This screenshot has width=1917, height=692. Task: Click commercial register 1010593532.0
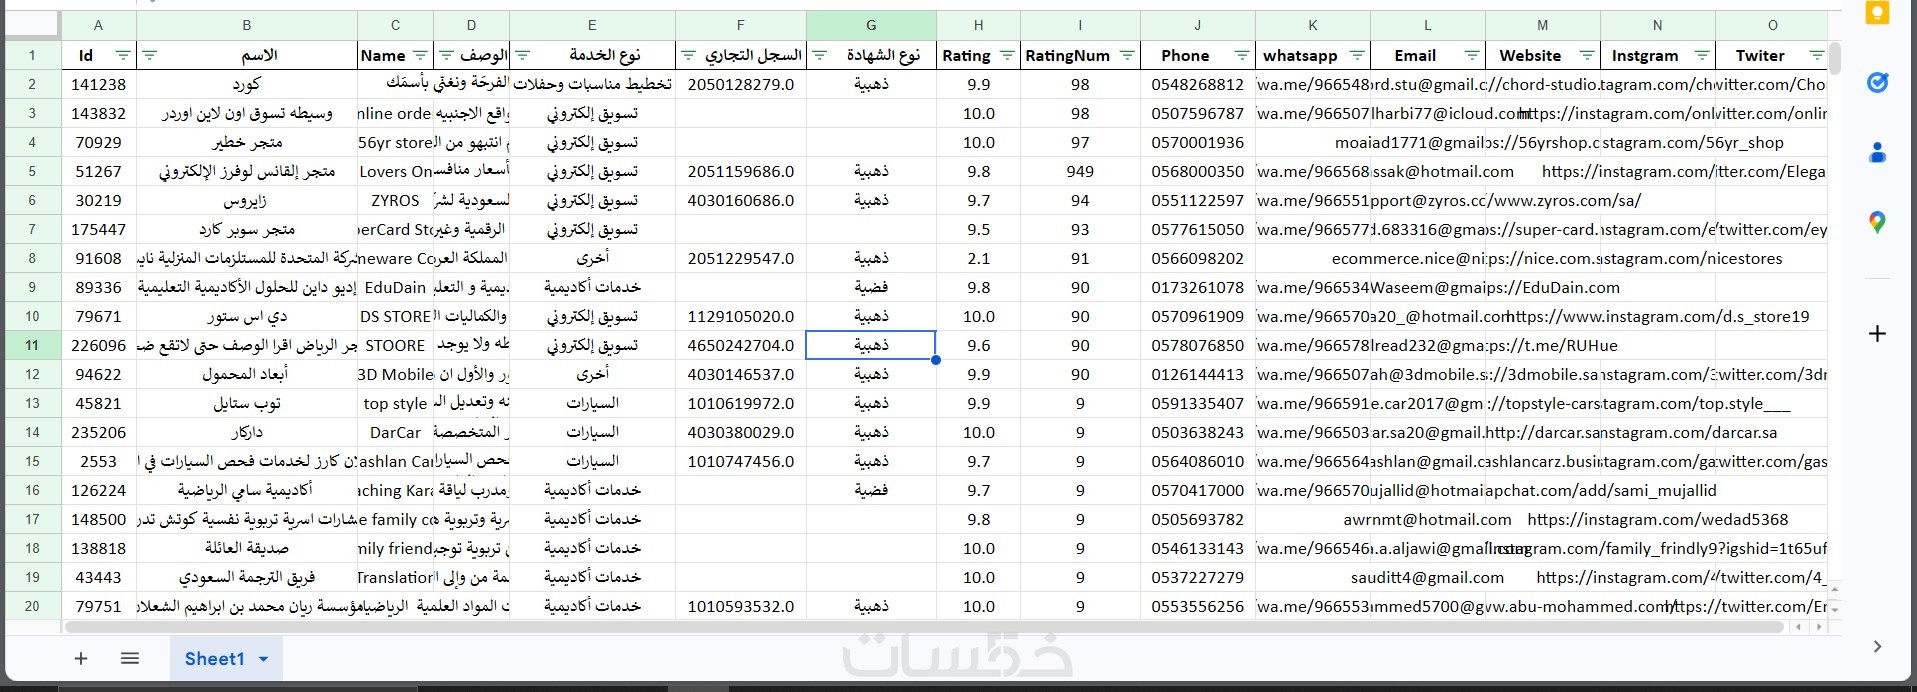click(x=741, y=606)
